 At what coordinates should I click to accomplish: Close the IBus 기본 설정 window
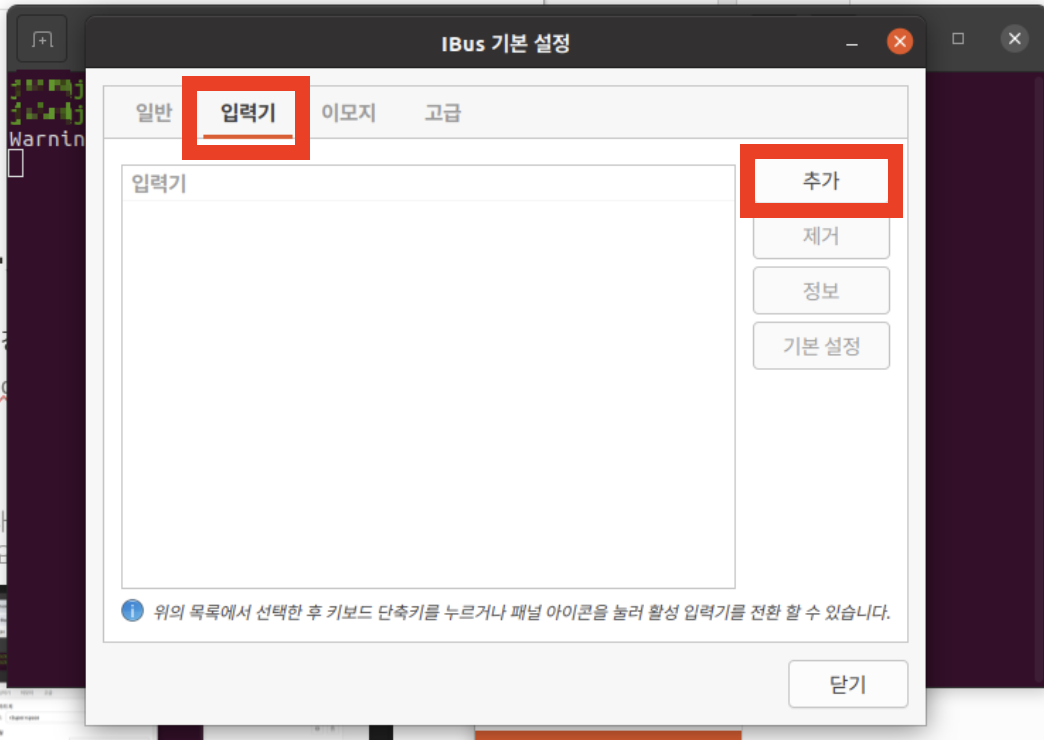click(x=900, y=41)
